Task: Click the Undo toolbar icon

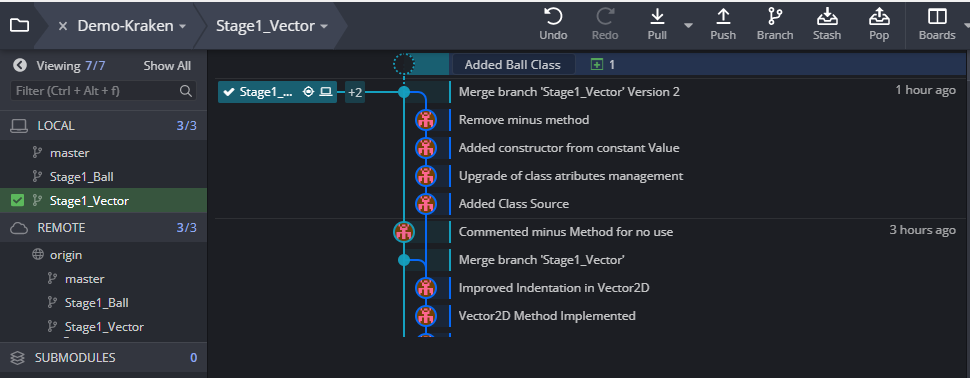Action: click(553, 17)
